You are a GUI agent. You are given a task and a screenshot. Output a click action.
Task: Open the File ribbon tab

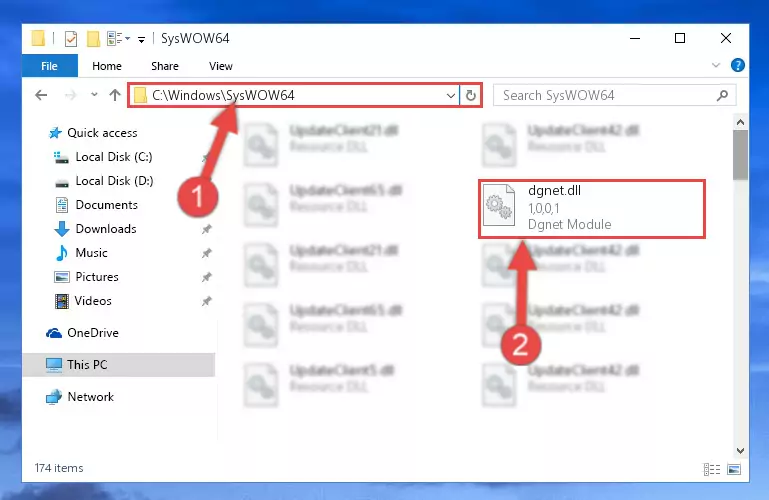(50, 66)
